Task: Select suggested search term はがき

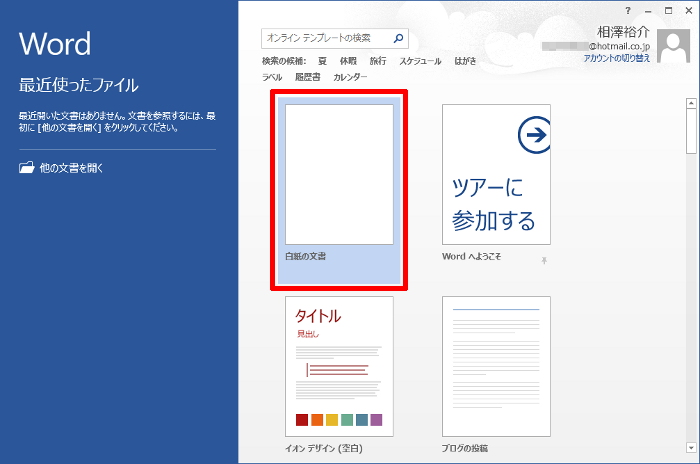Action: click(x=465, y=61)
